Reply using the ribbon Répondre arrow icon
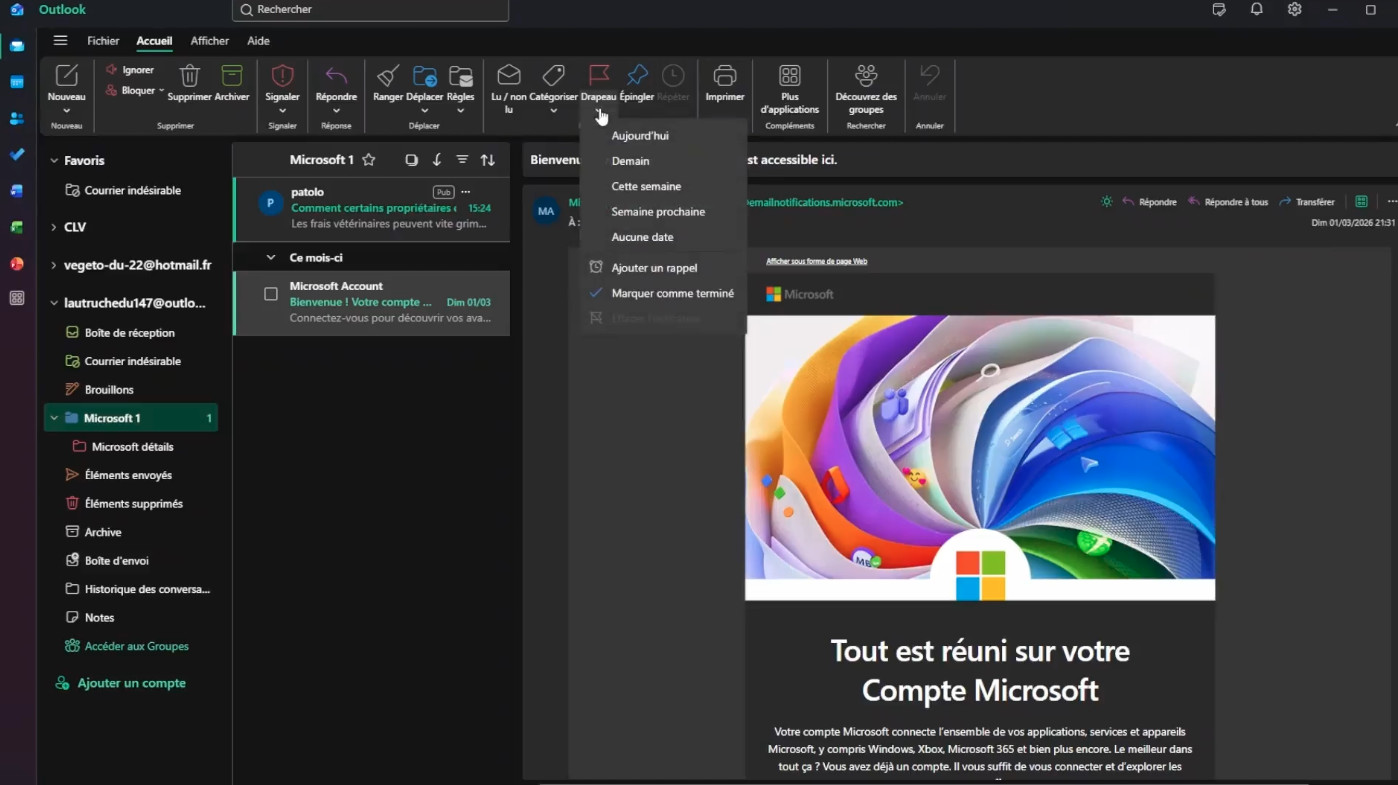 (336, 76)
